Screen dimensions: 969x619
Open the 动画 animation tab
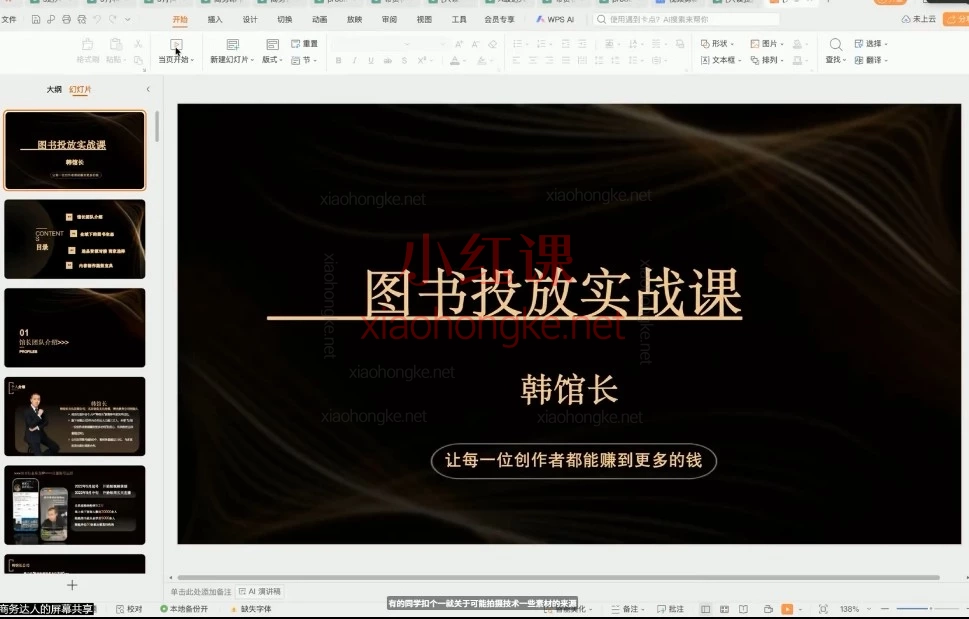[x=319, y=20]
